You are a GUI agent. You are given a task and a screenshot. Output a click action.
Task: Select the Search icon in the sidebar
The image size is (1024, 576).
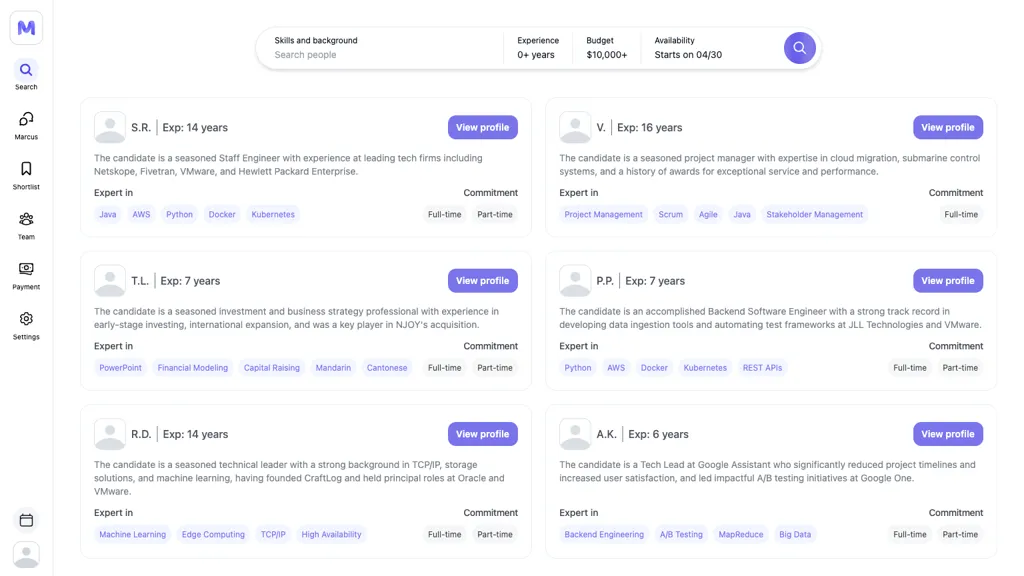25,72
